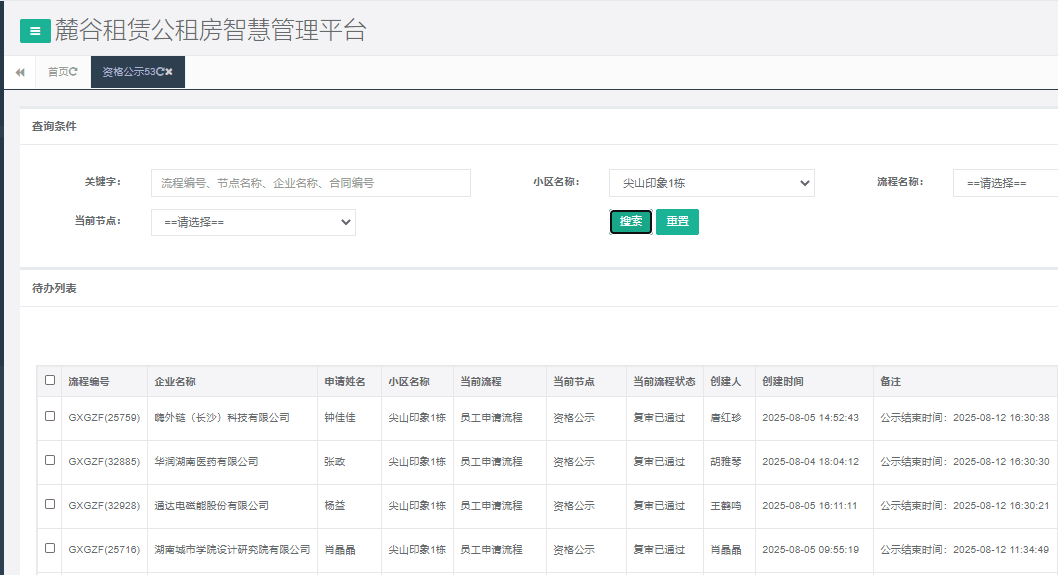Refresh icon on the 资格公示53 tab

pos(160,72)
